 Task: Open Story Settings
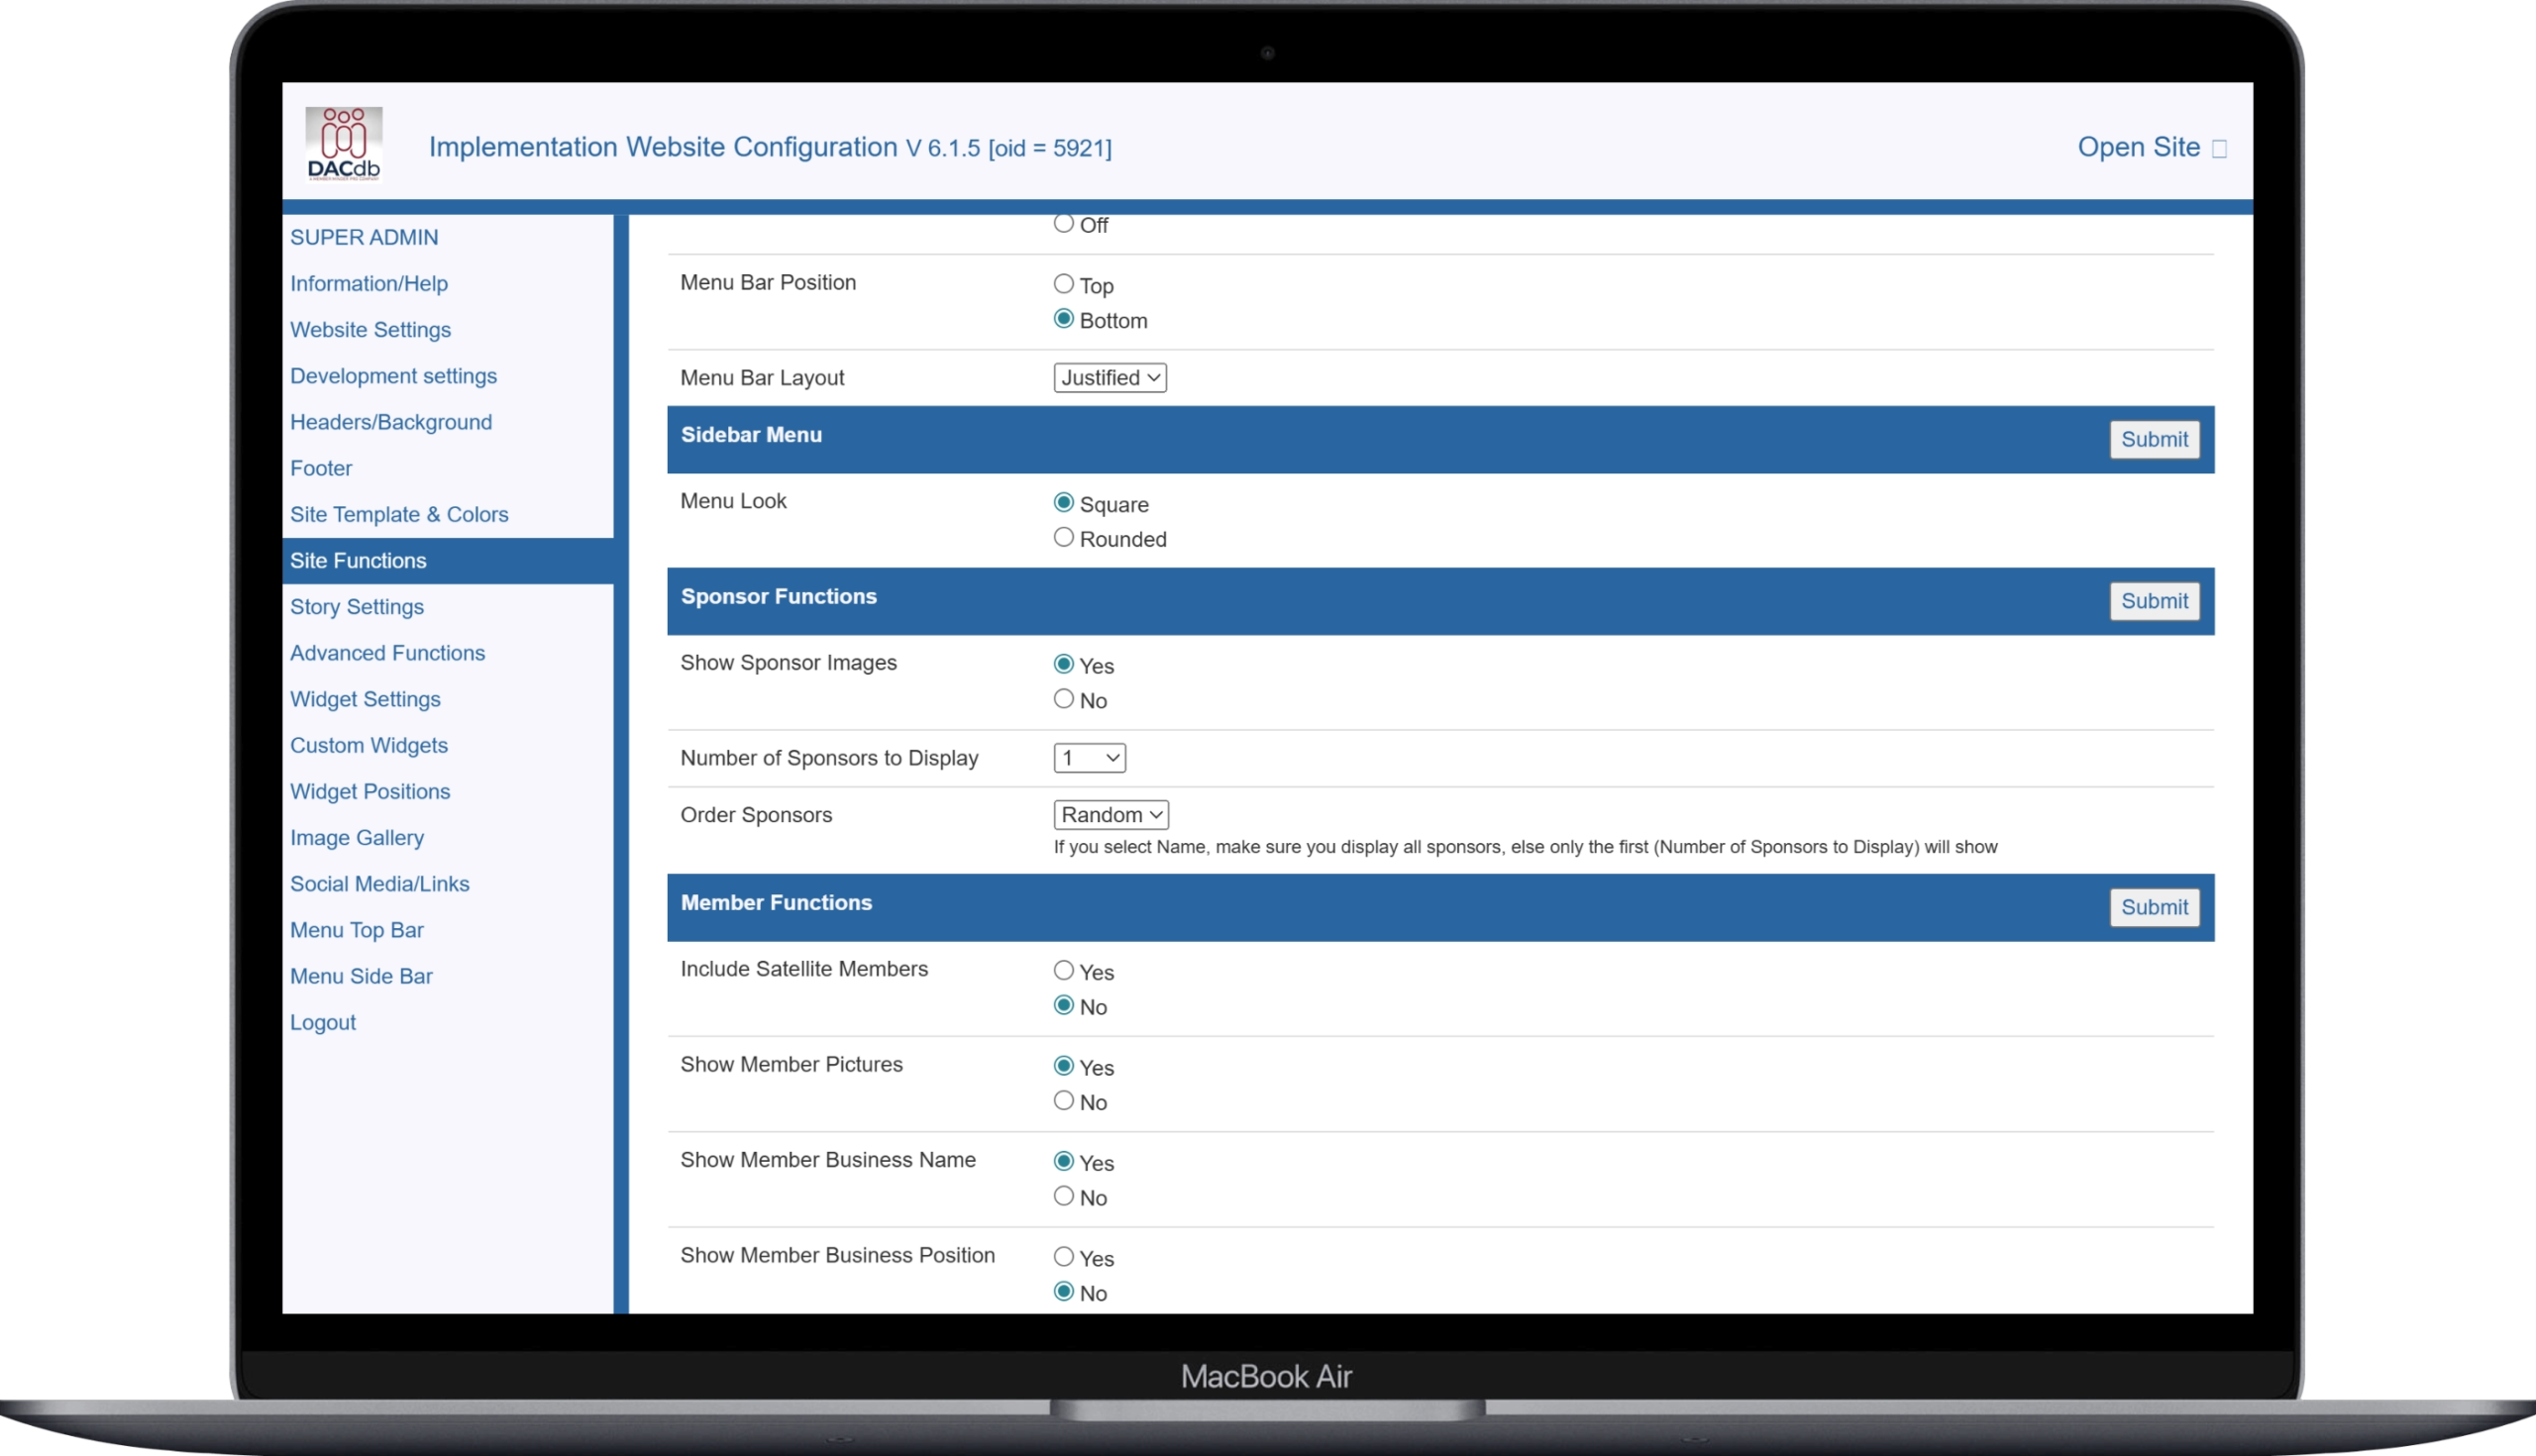(x=357, y=607)
